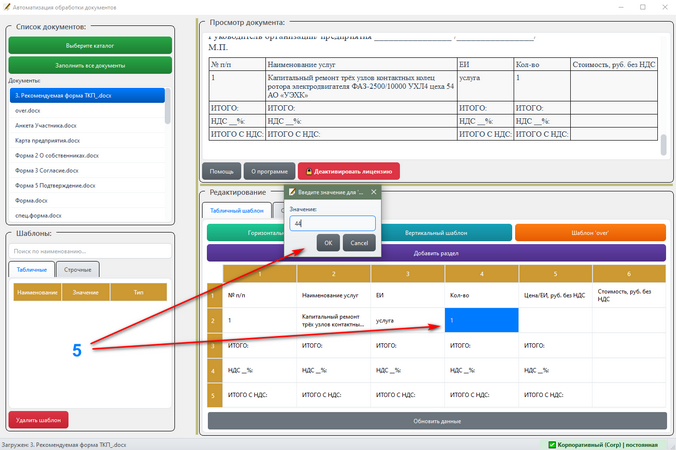Click row header '2' in edit grid
This screenshot has height=450, width=676.
214,320
